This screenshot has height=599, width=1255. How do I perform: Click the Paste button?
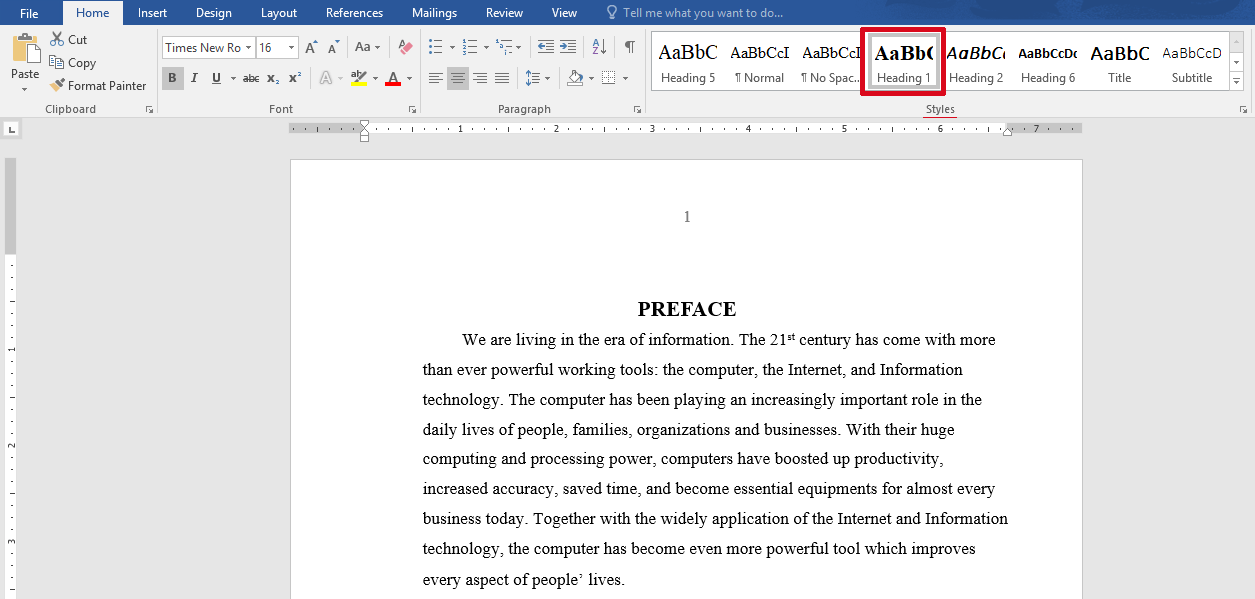point(25,63)
